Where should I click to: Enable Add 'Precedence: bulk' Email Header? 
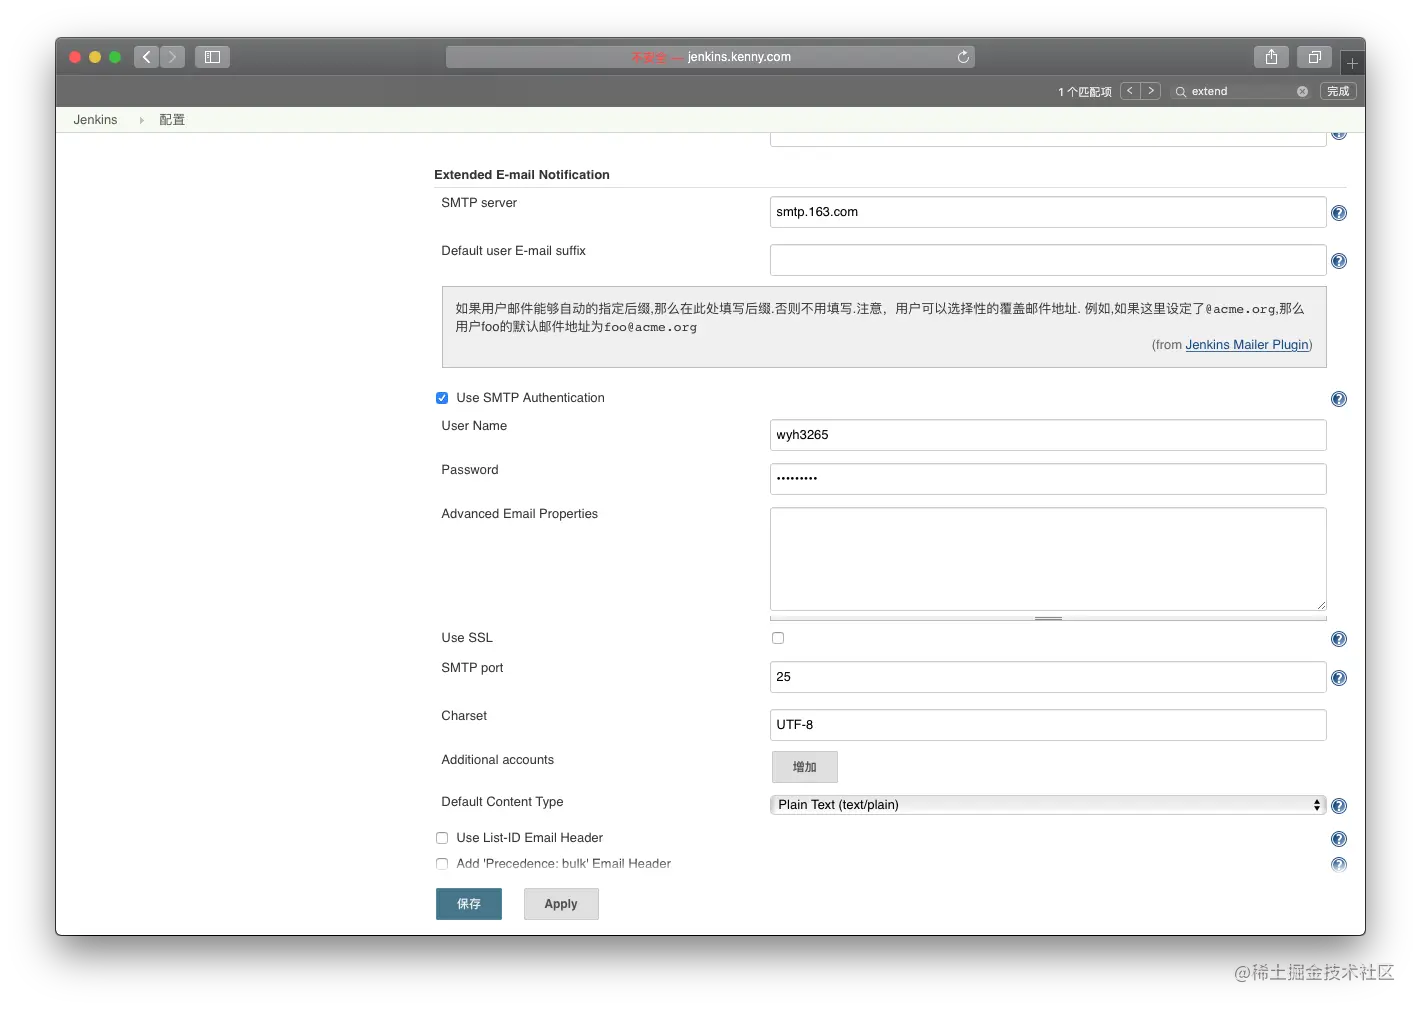point(442,864)
